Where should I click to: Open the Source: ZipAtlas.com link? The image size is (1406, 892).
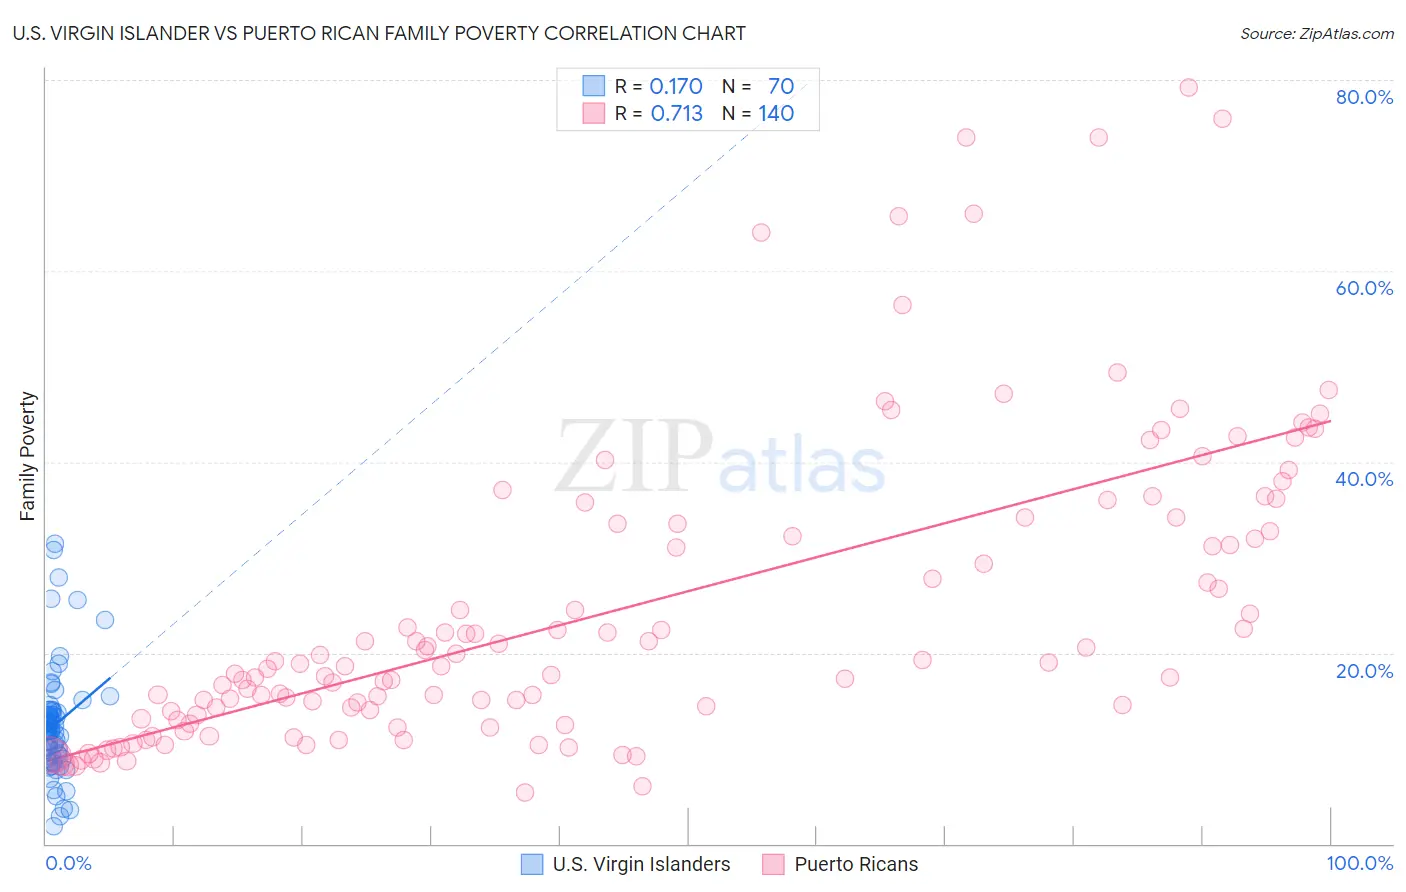(x=1317, y=33)
